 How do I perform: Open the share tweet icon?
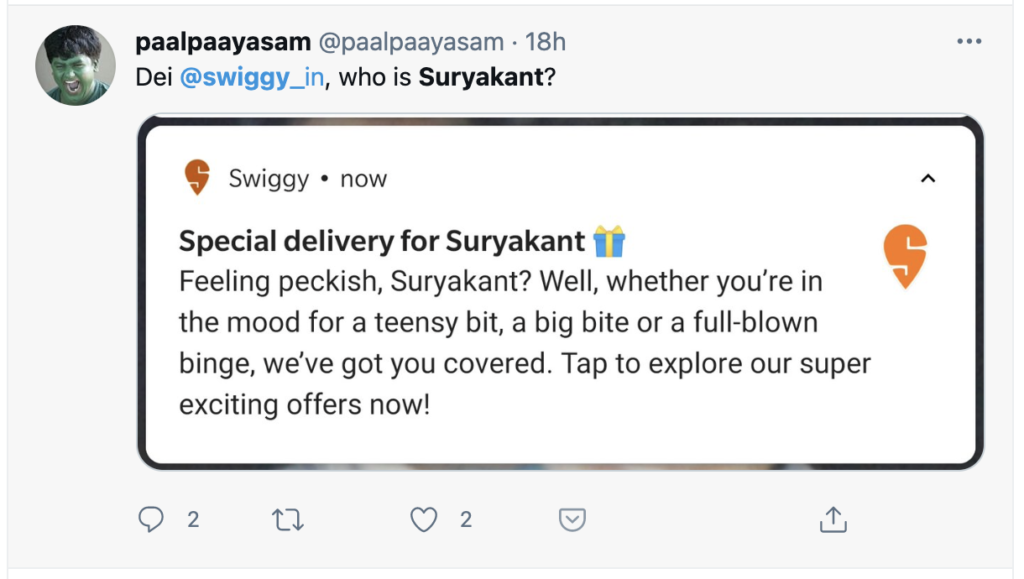click(833, 519)
